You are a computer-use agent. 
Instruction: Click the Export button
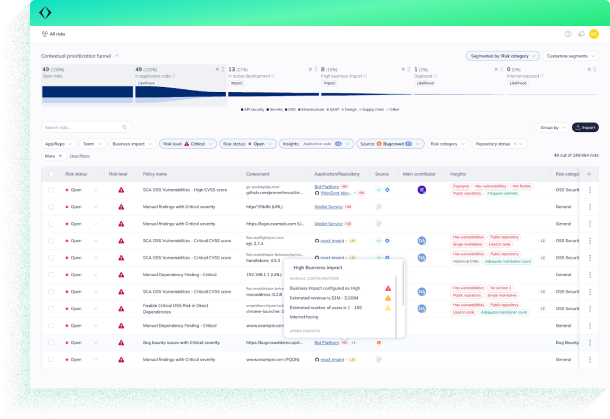(x=585, y=128)
